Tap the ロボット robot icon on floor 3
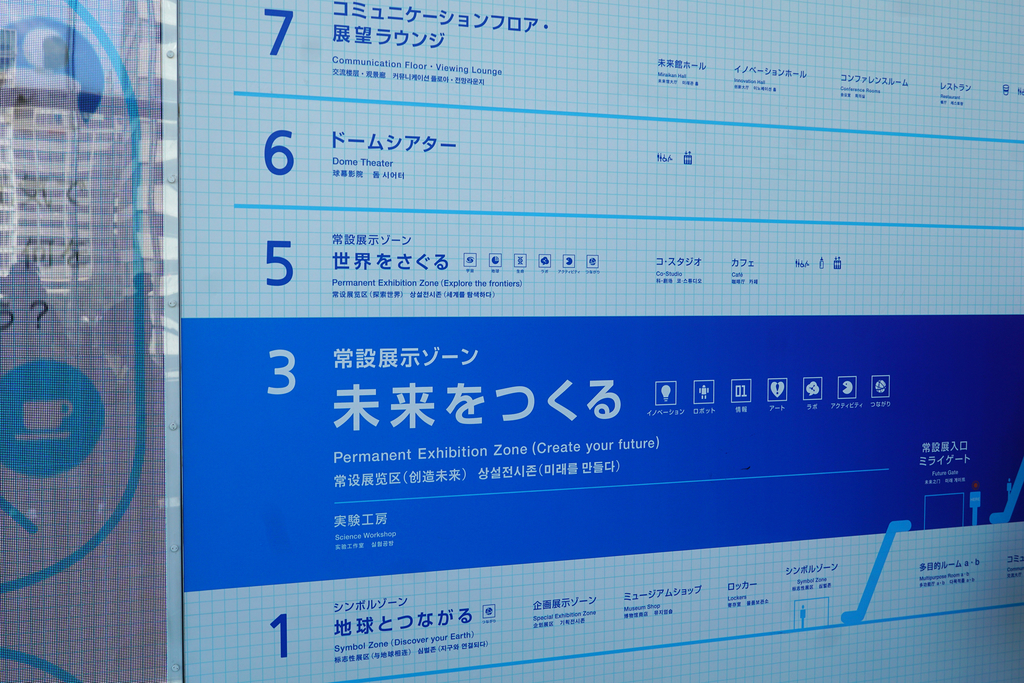The width and height of the screenshot is (1024, 683). [703, 392]
